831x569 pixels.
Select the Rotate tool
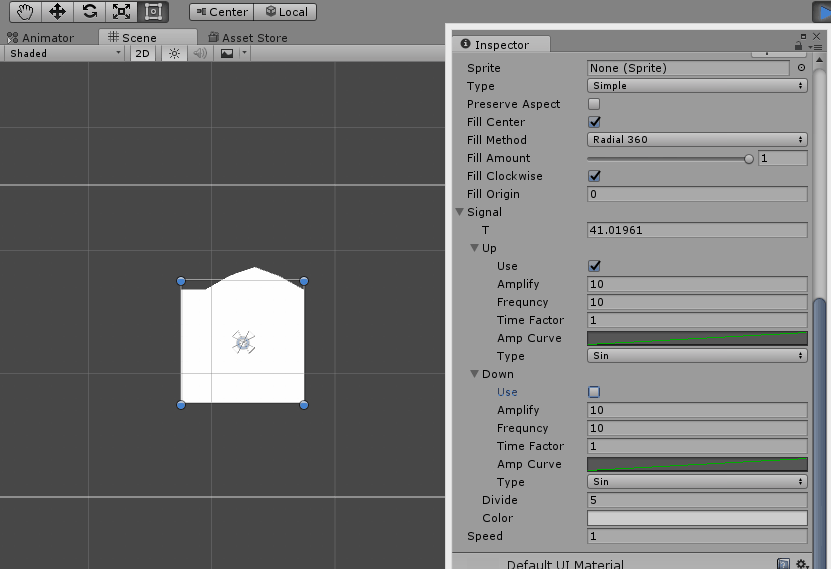(x=89, y=12)
